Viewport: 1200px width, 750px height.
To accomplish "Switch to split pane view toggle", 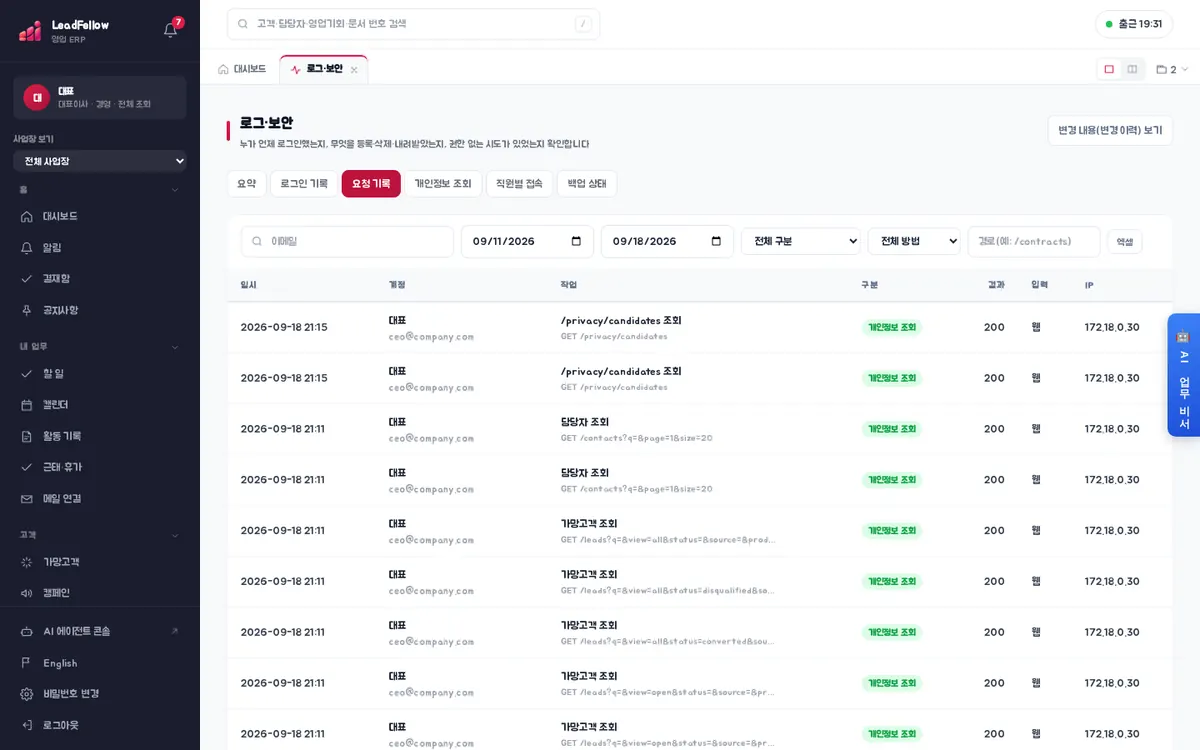I will [x=1132, y=70].
